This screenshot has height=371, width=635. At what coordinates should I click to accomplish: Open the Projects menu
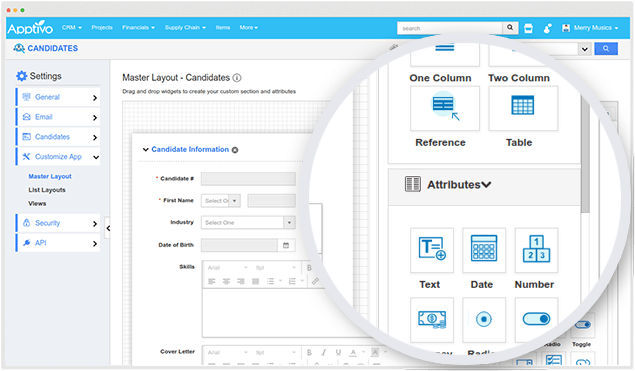pyautogui.click(x=102, y=28)
